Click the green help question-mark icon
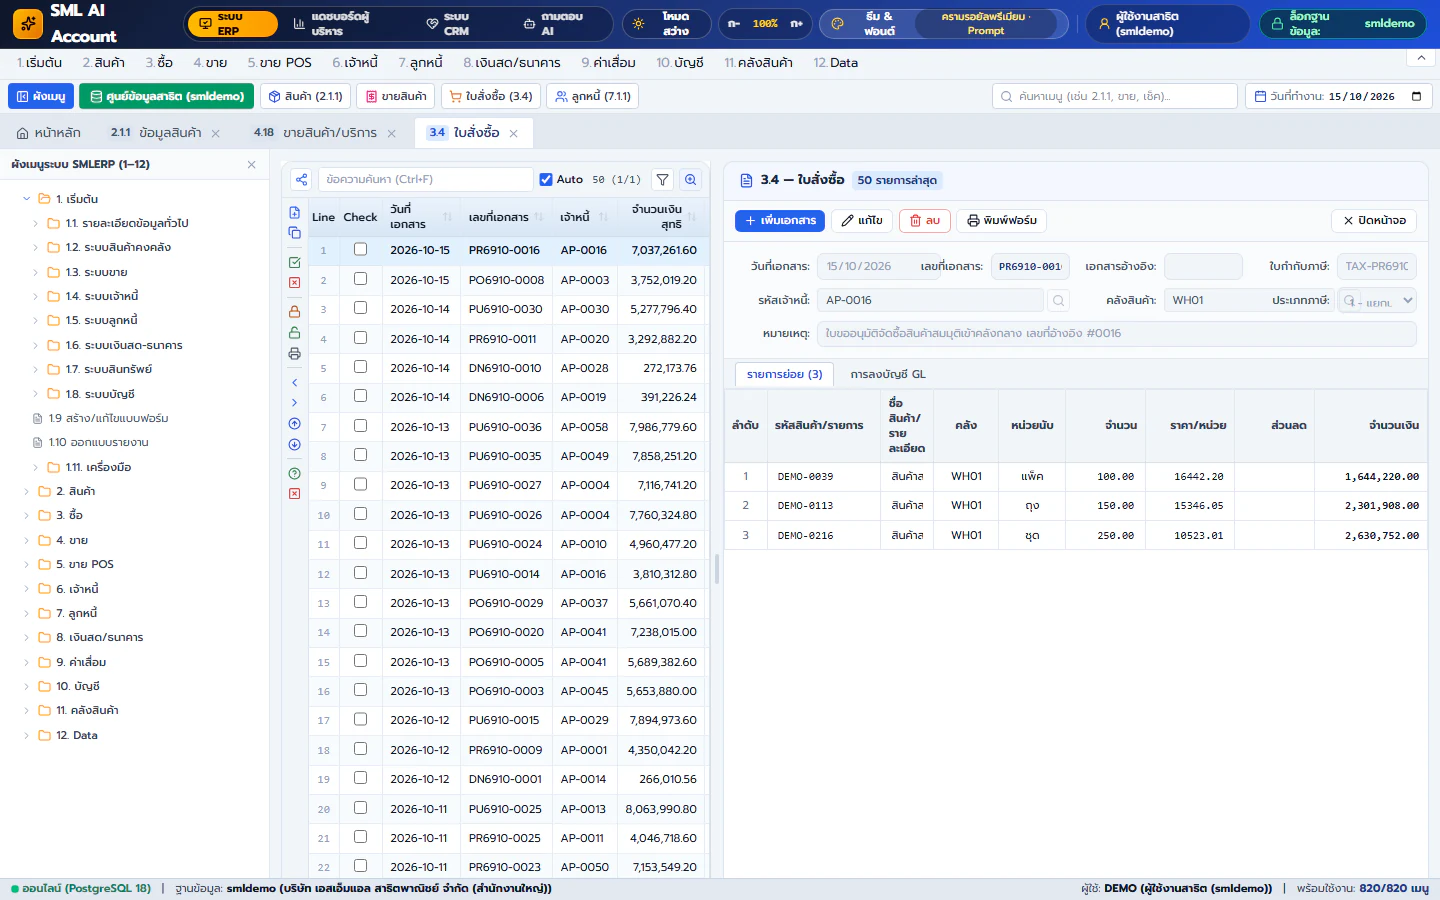The width and height of the screenshot is (1440, 900). coord(294,474)
